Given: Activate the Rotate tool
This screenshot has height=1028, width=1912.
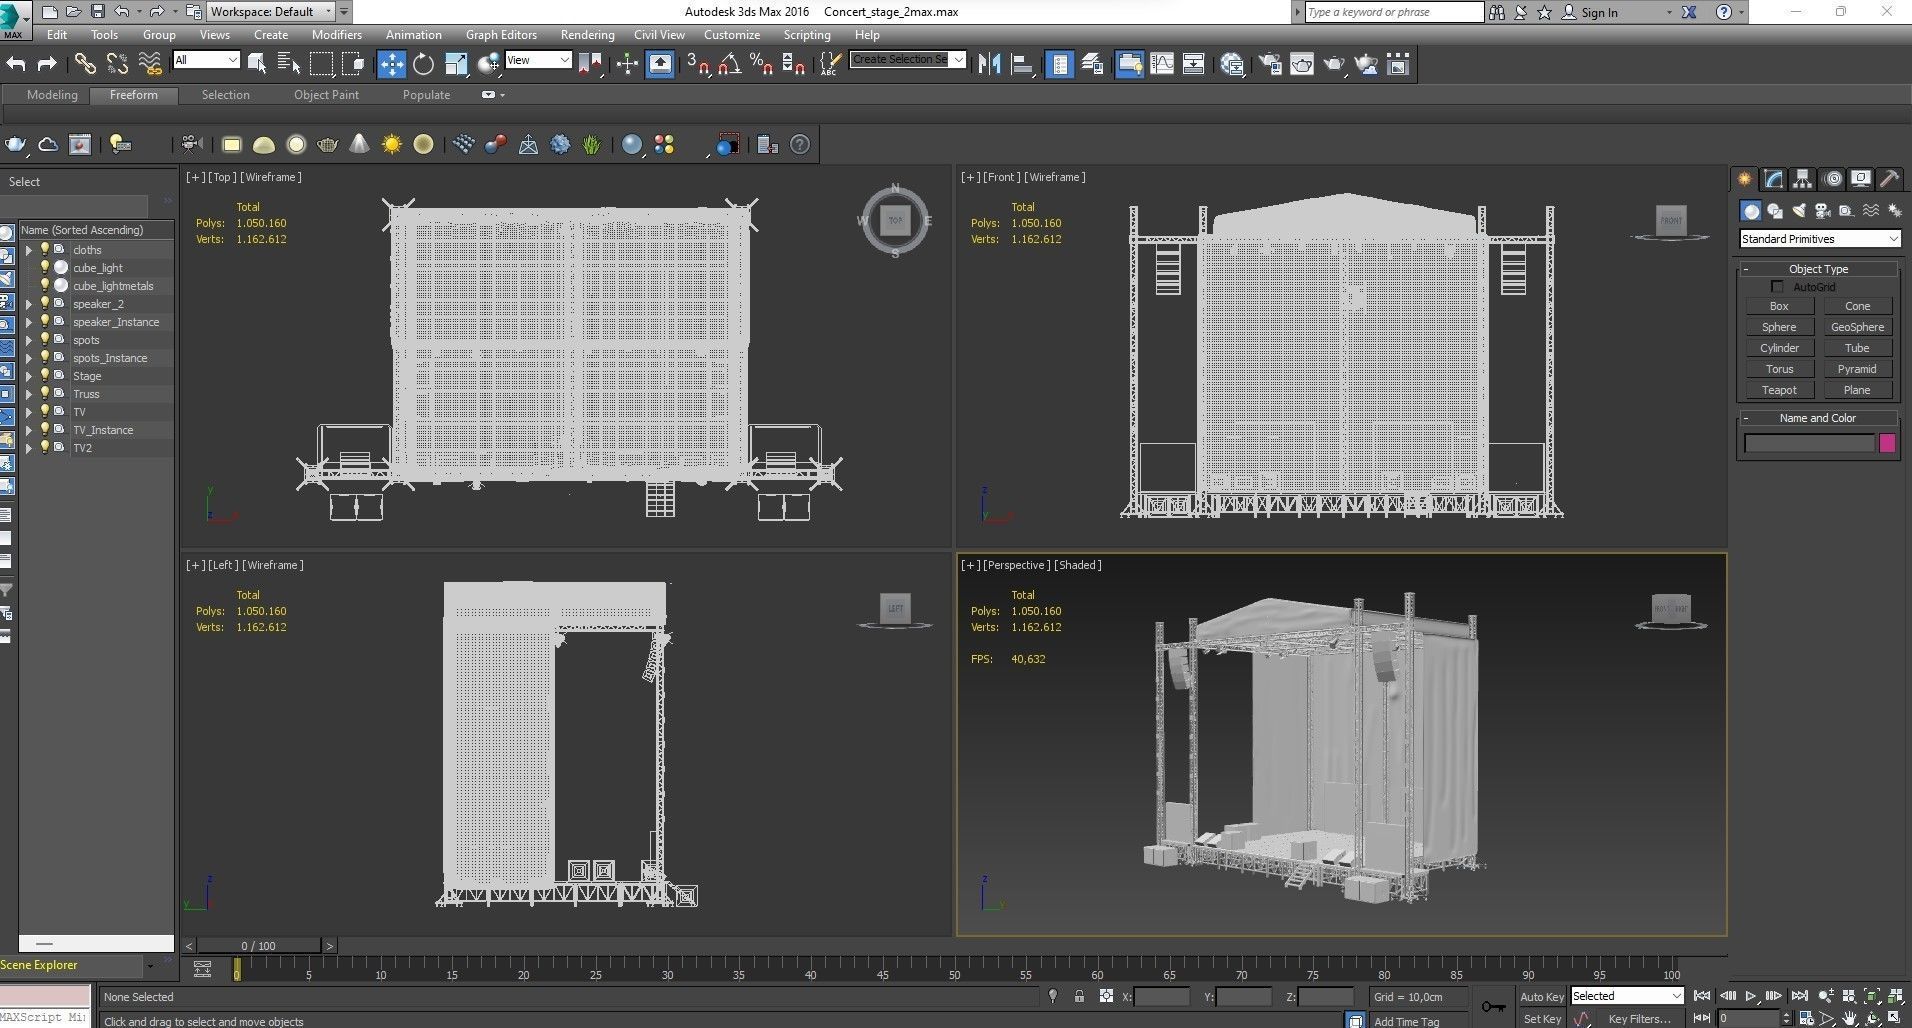Looking at the screenshot, I should coord(423,64).
